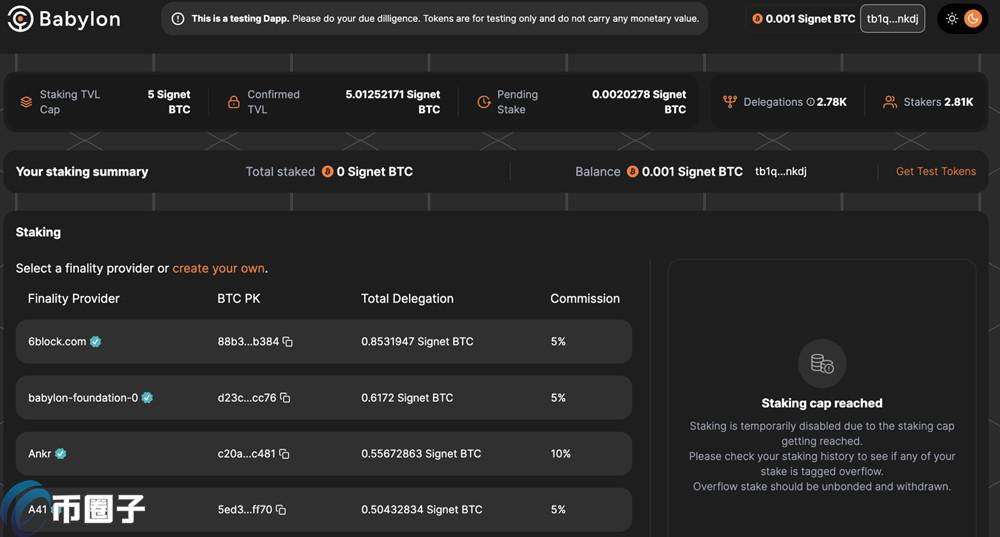Click the Commission column header

[584, 299]
